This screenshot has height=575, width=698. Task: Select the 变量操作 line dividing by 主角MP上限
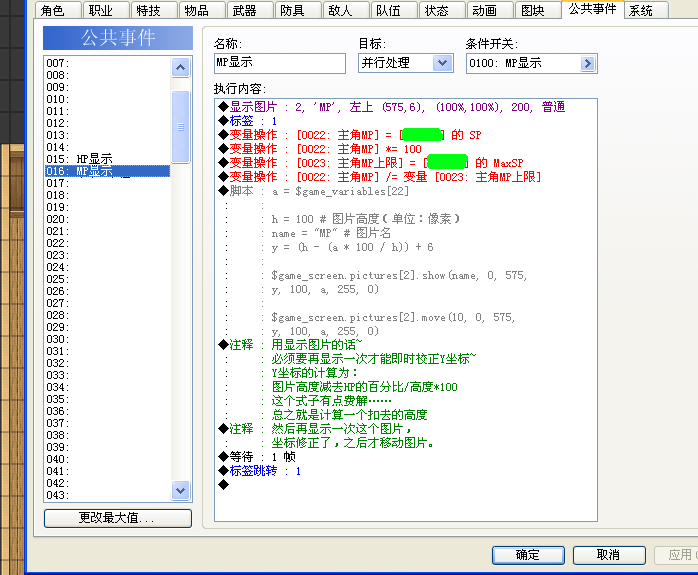click(x=380, y=177)
